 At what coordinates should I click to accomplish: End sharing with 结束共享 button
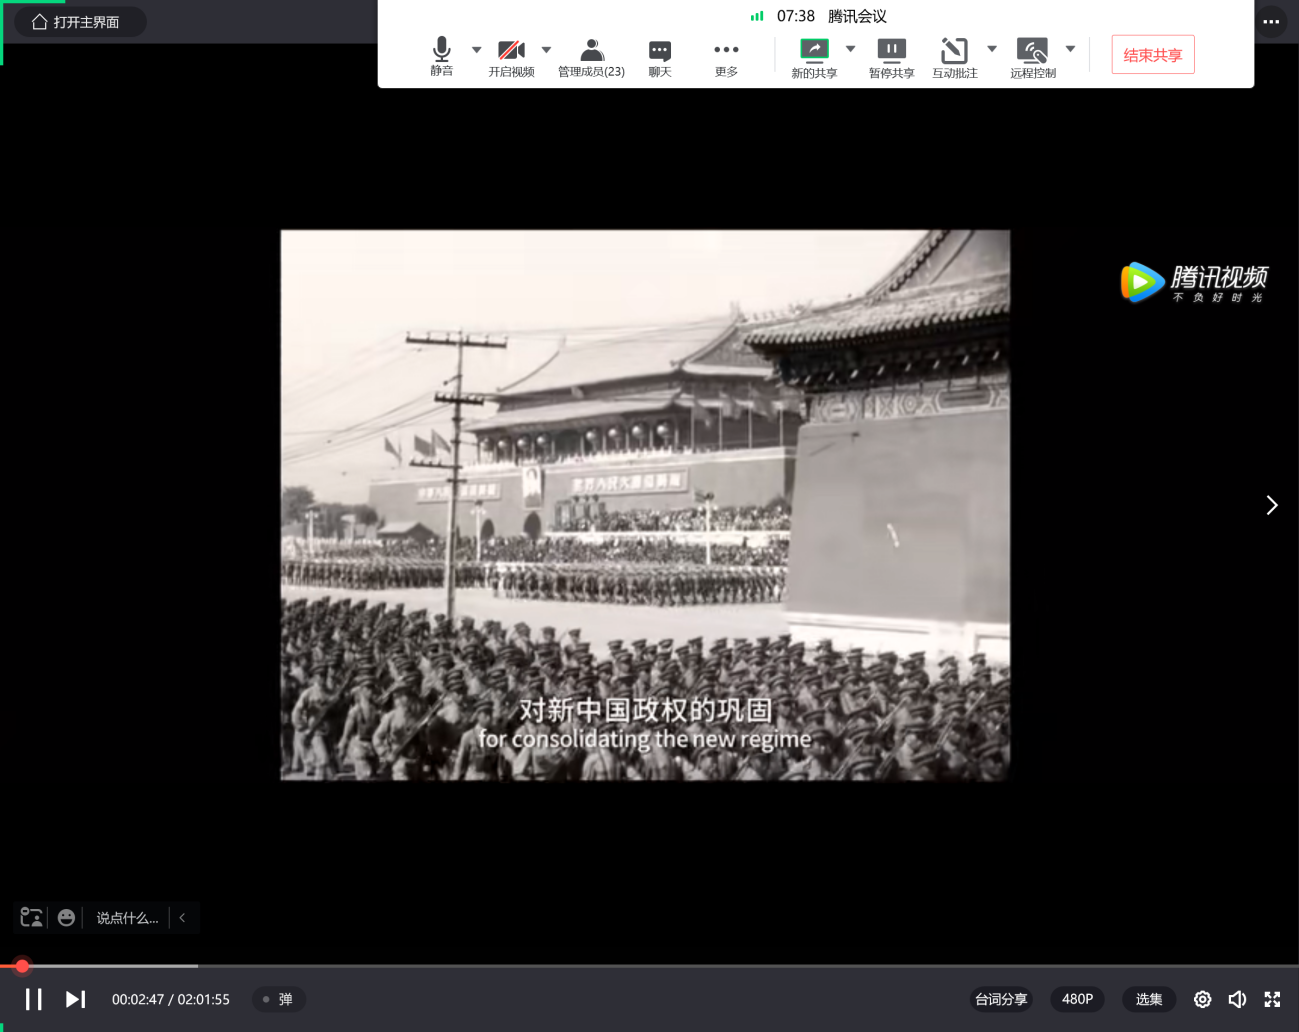coord(1152,55)
